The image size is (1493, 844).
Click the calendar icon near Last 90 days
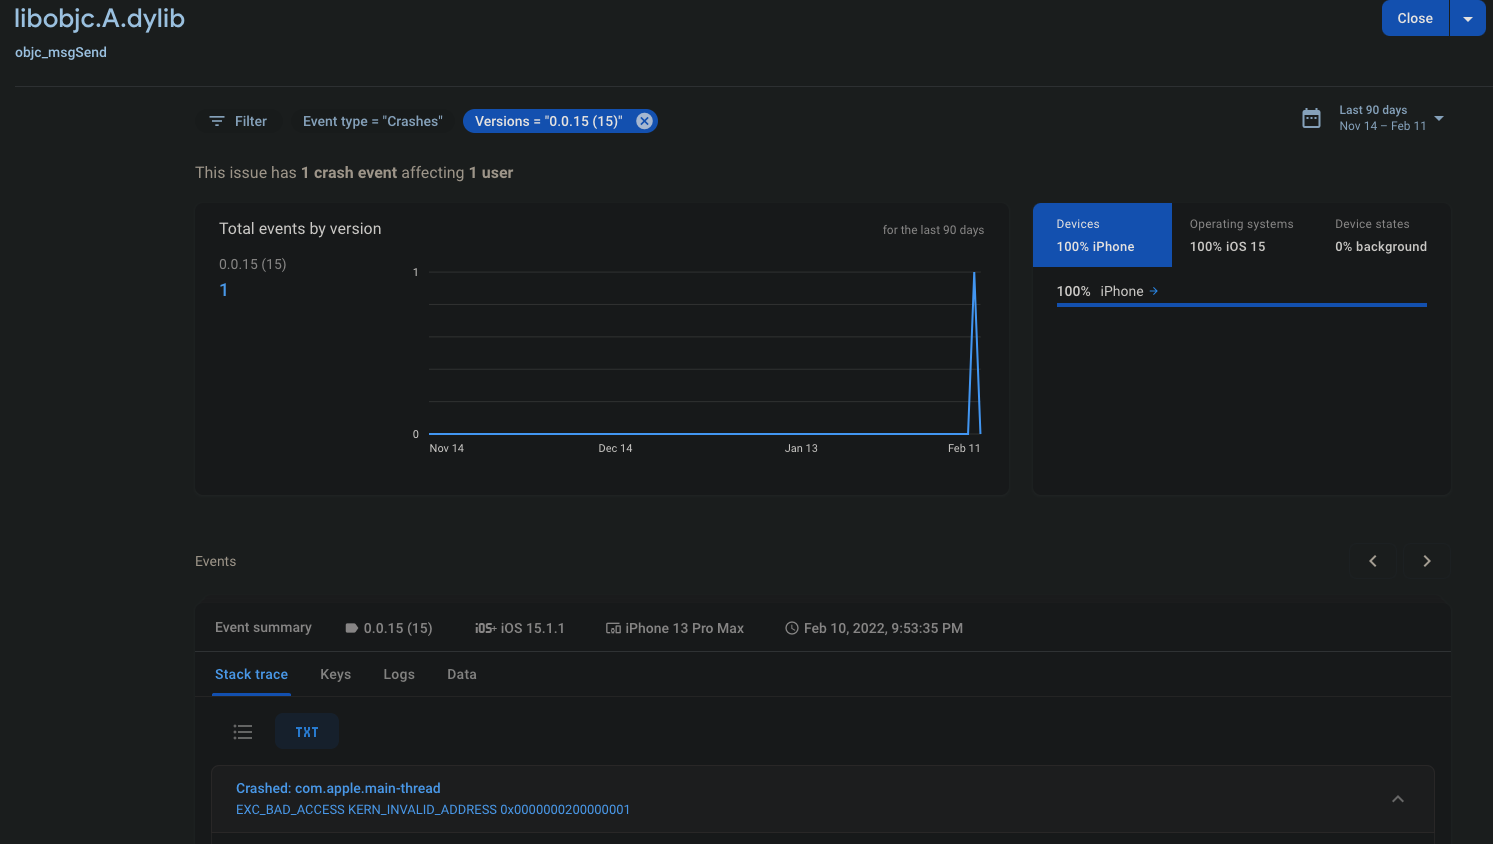[x=1311, y=118]
